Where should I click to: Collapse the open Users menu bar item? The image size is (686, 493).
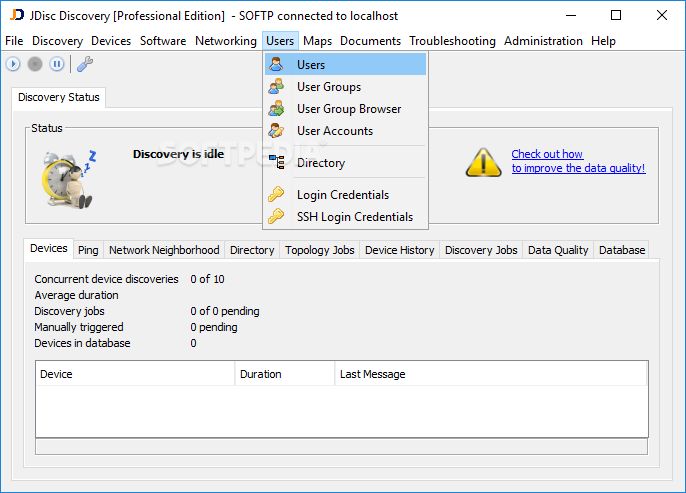pos(280,41)
